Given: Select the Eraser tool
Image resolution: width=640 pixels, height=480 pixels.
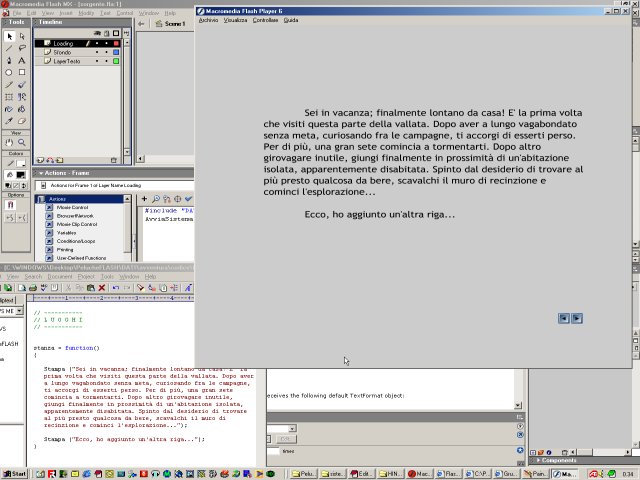Looking at the screenshot, I should point(22,121).
